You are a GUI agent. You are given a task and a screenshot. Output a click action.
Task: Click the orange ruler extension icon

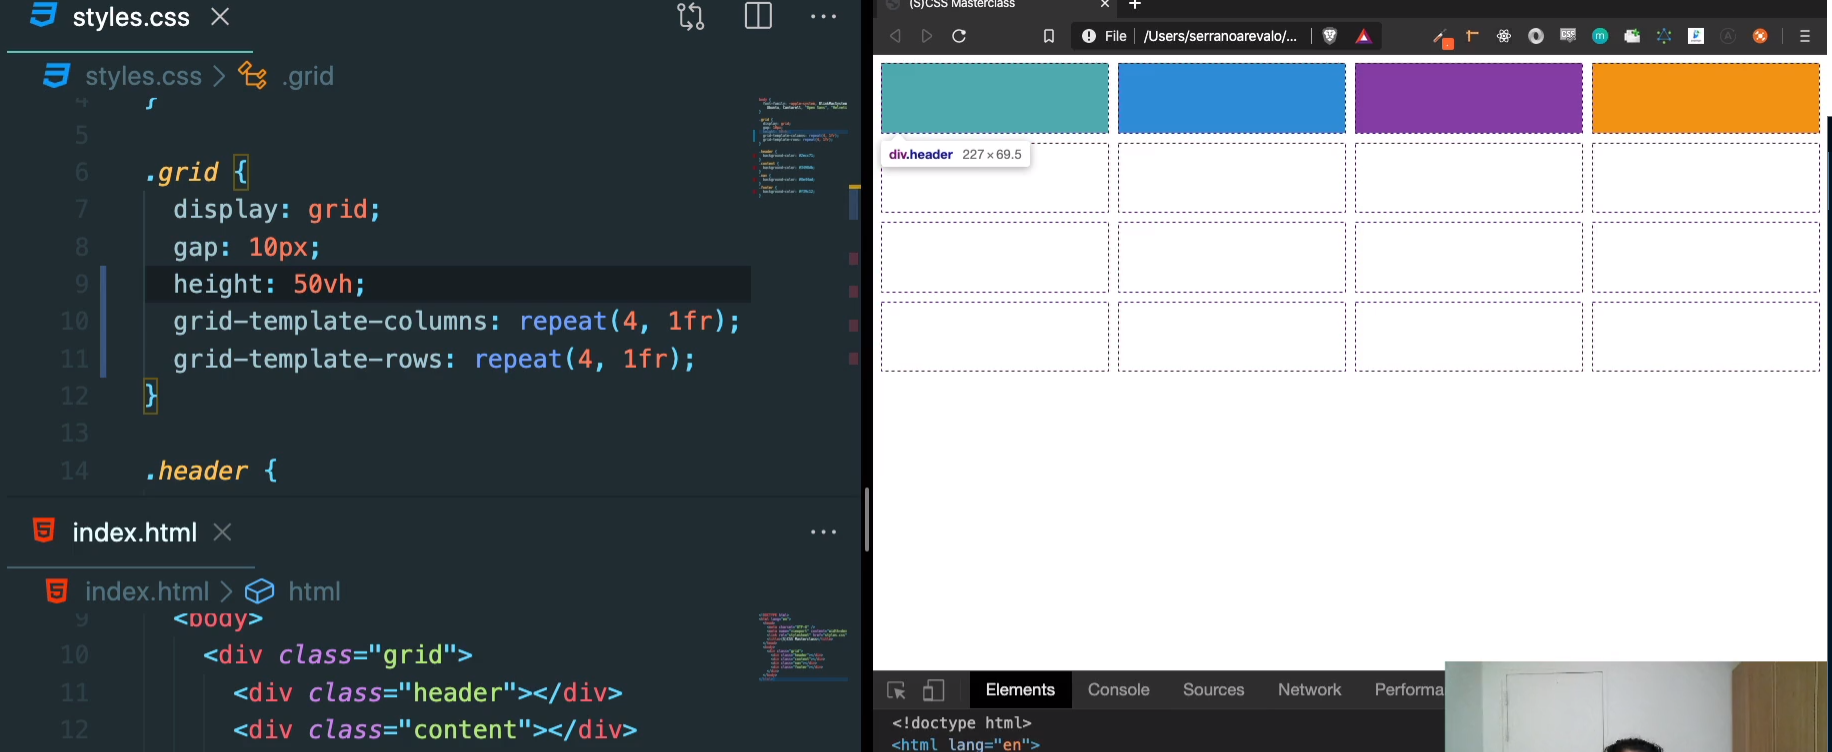[1472, 36]
